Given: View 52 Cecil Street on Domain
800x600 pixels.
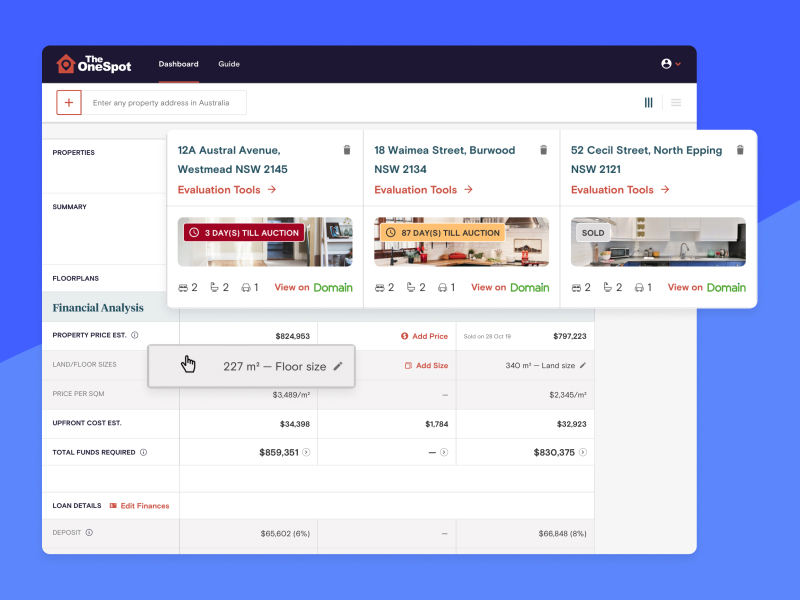Looking at the screenshot, I should pyautogui.click(x=707, y=288).
